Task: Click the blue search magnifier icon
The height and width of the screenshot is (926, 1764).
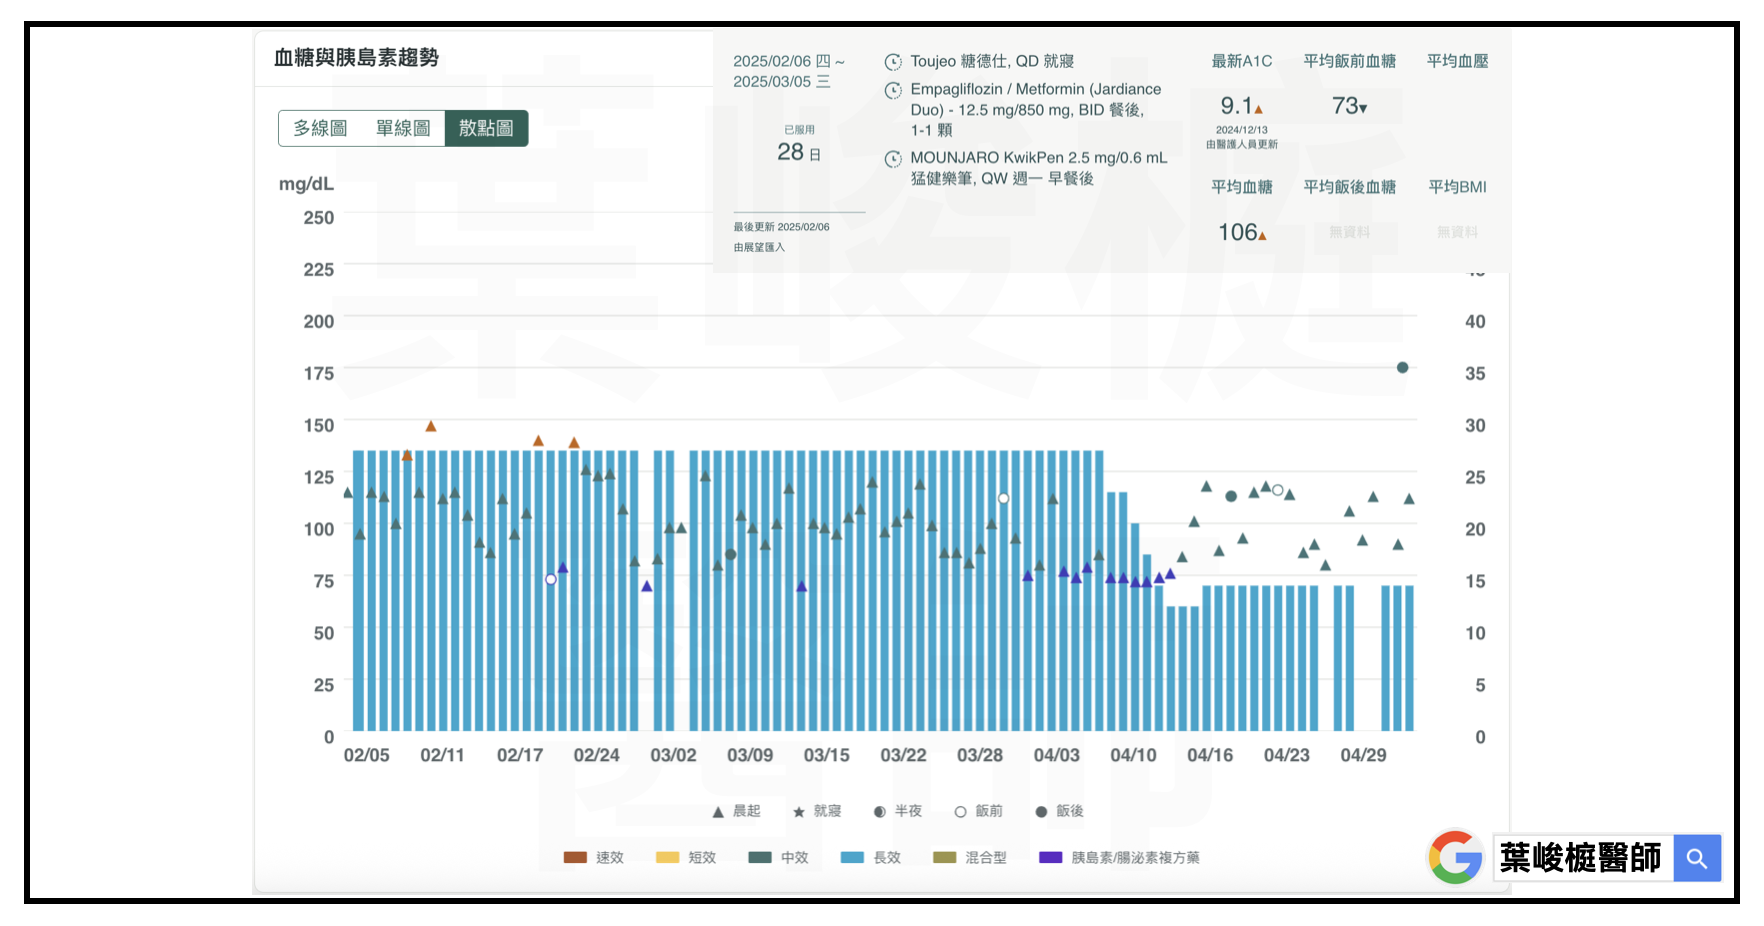Action: (x=1697, y=858)
